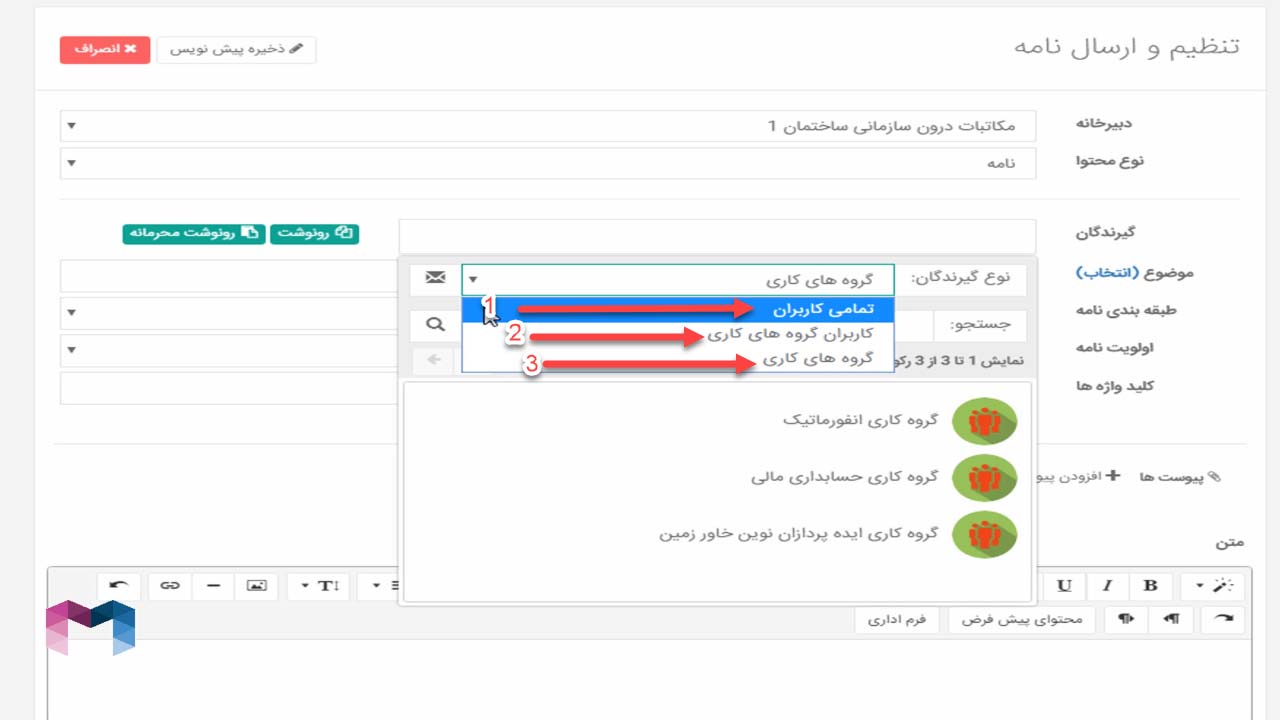Set right-to-left paragraph direction

(1172, 619)
